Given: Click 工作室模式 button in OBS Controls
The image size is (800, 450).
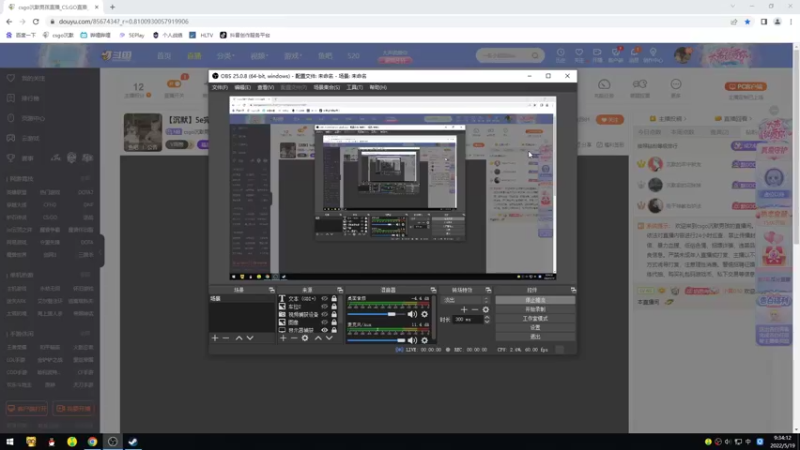Looking at the screenshot, I should click(x=535, y=318).
